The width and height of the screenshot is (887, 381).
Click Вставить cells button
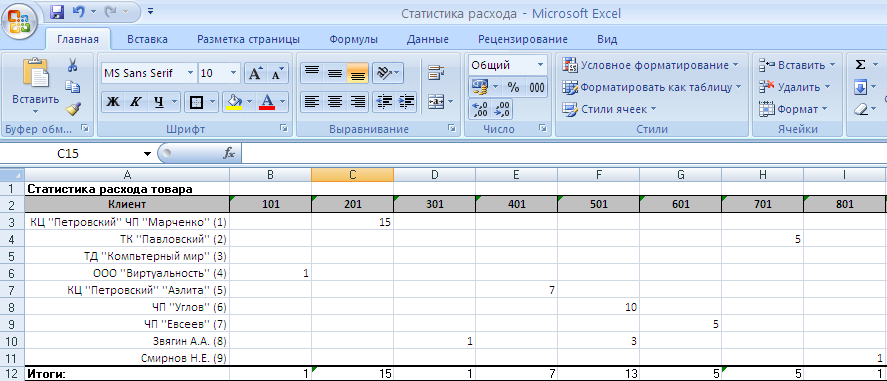tap(796, 65)
